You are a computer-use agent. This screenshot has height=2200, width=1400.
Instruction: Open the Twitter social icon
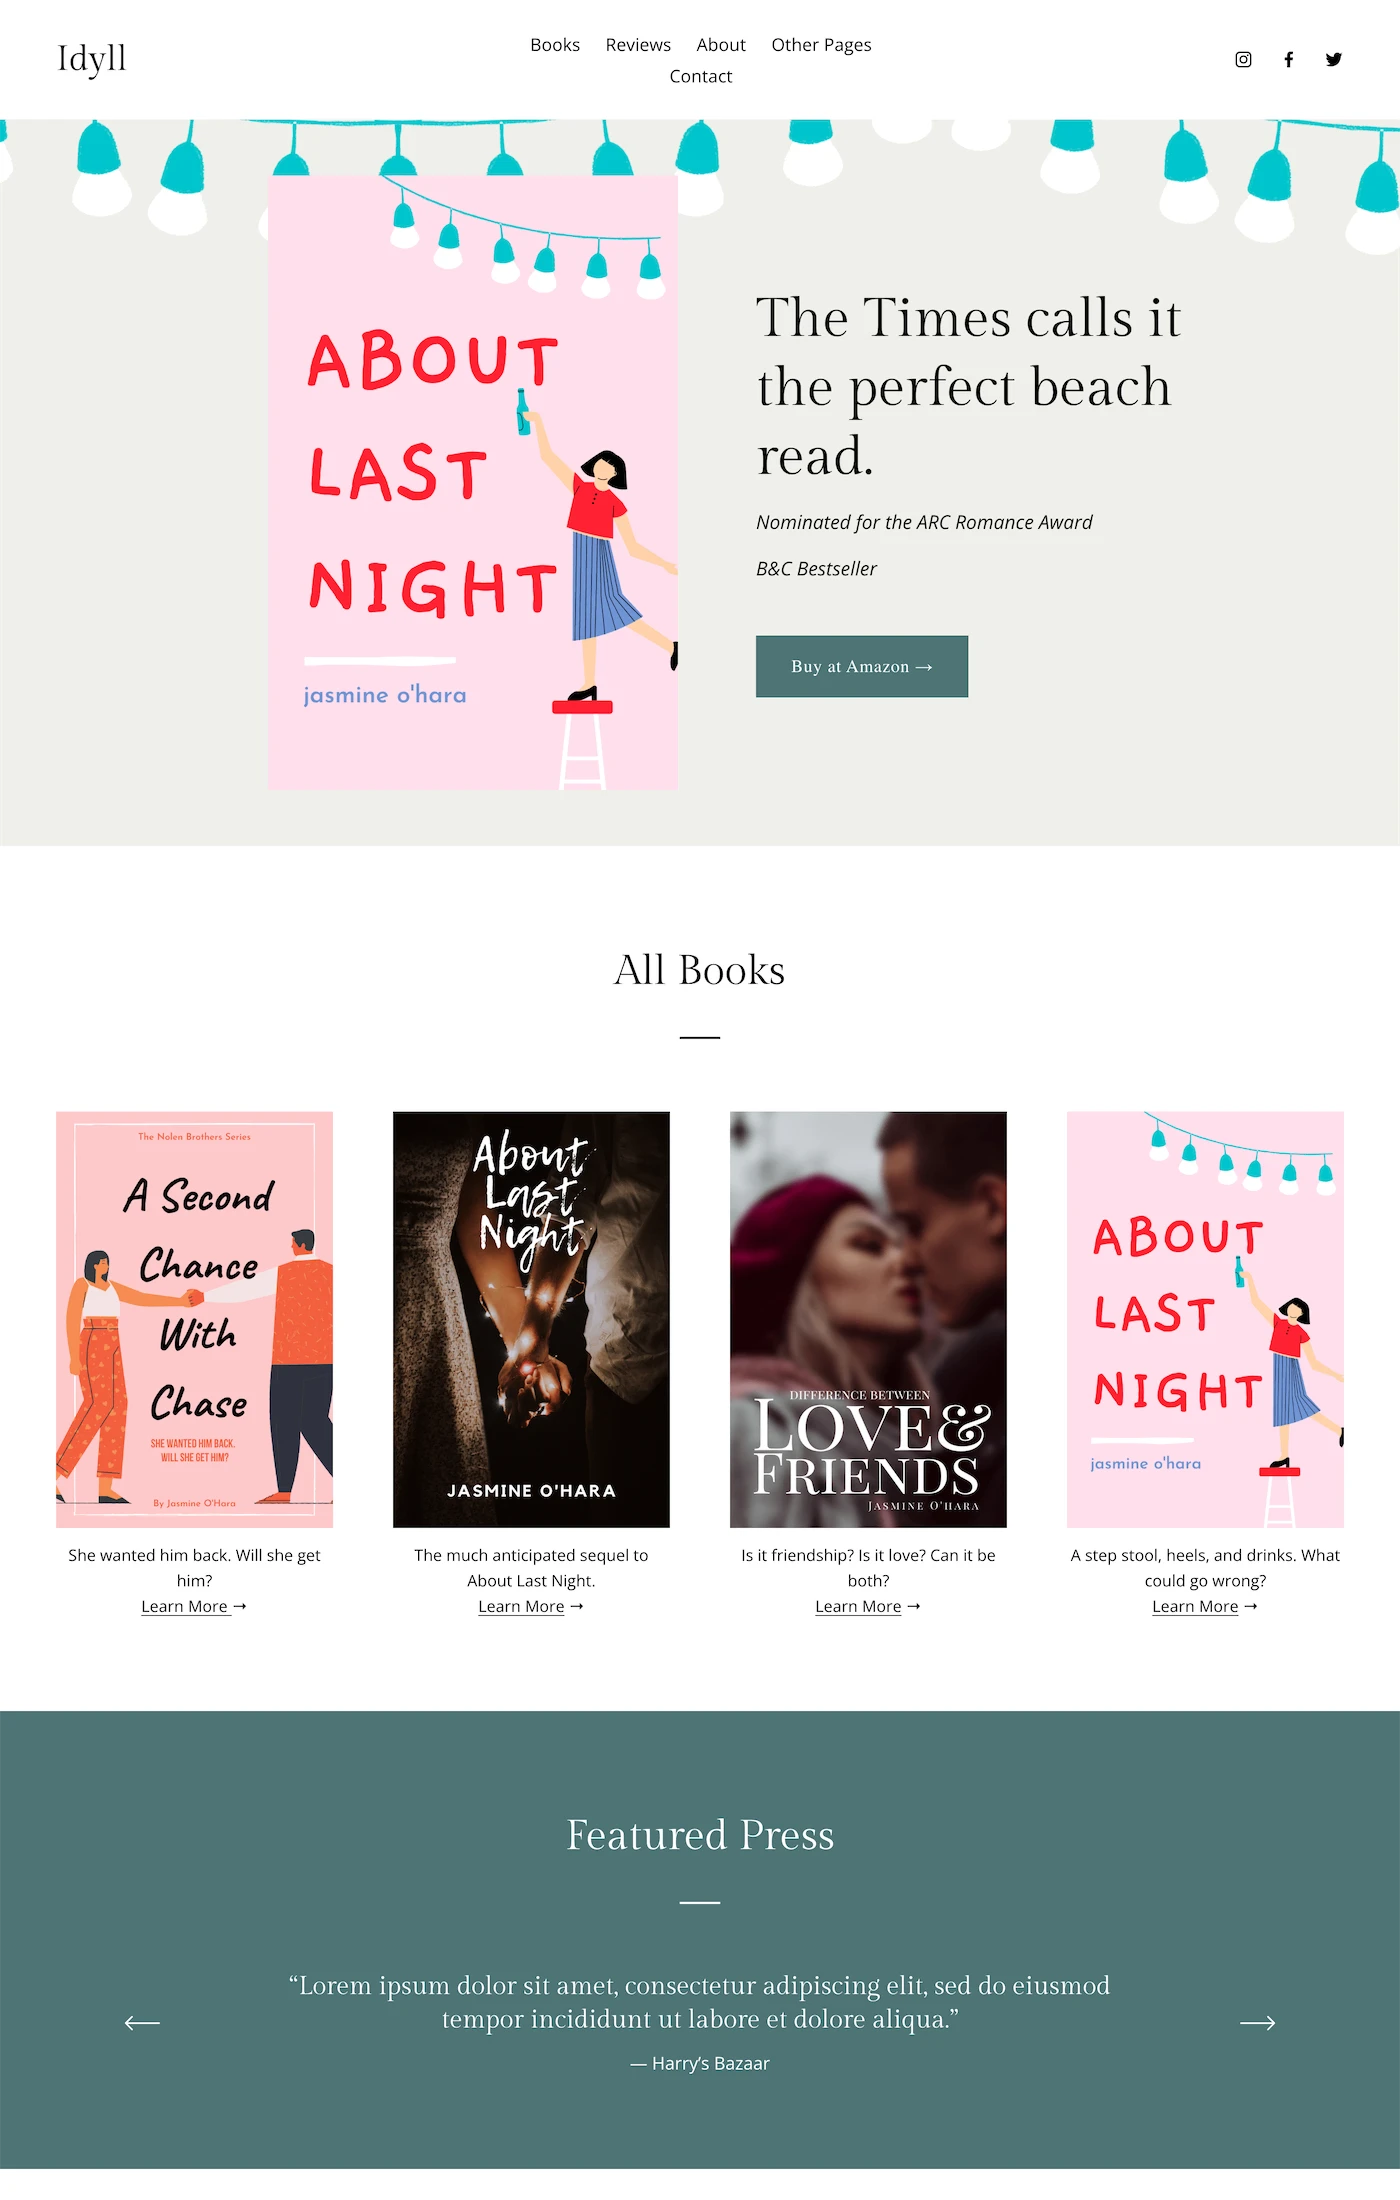[1334, 59]
